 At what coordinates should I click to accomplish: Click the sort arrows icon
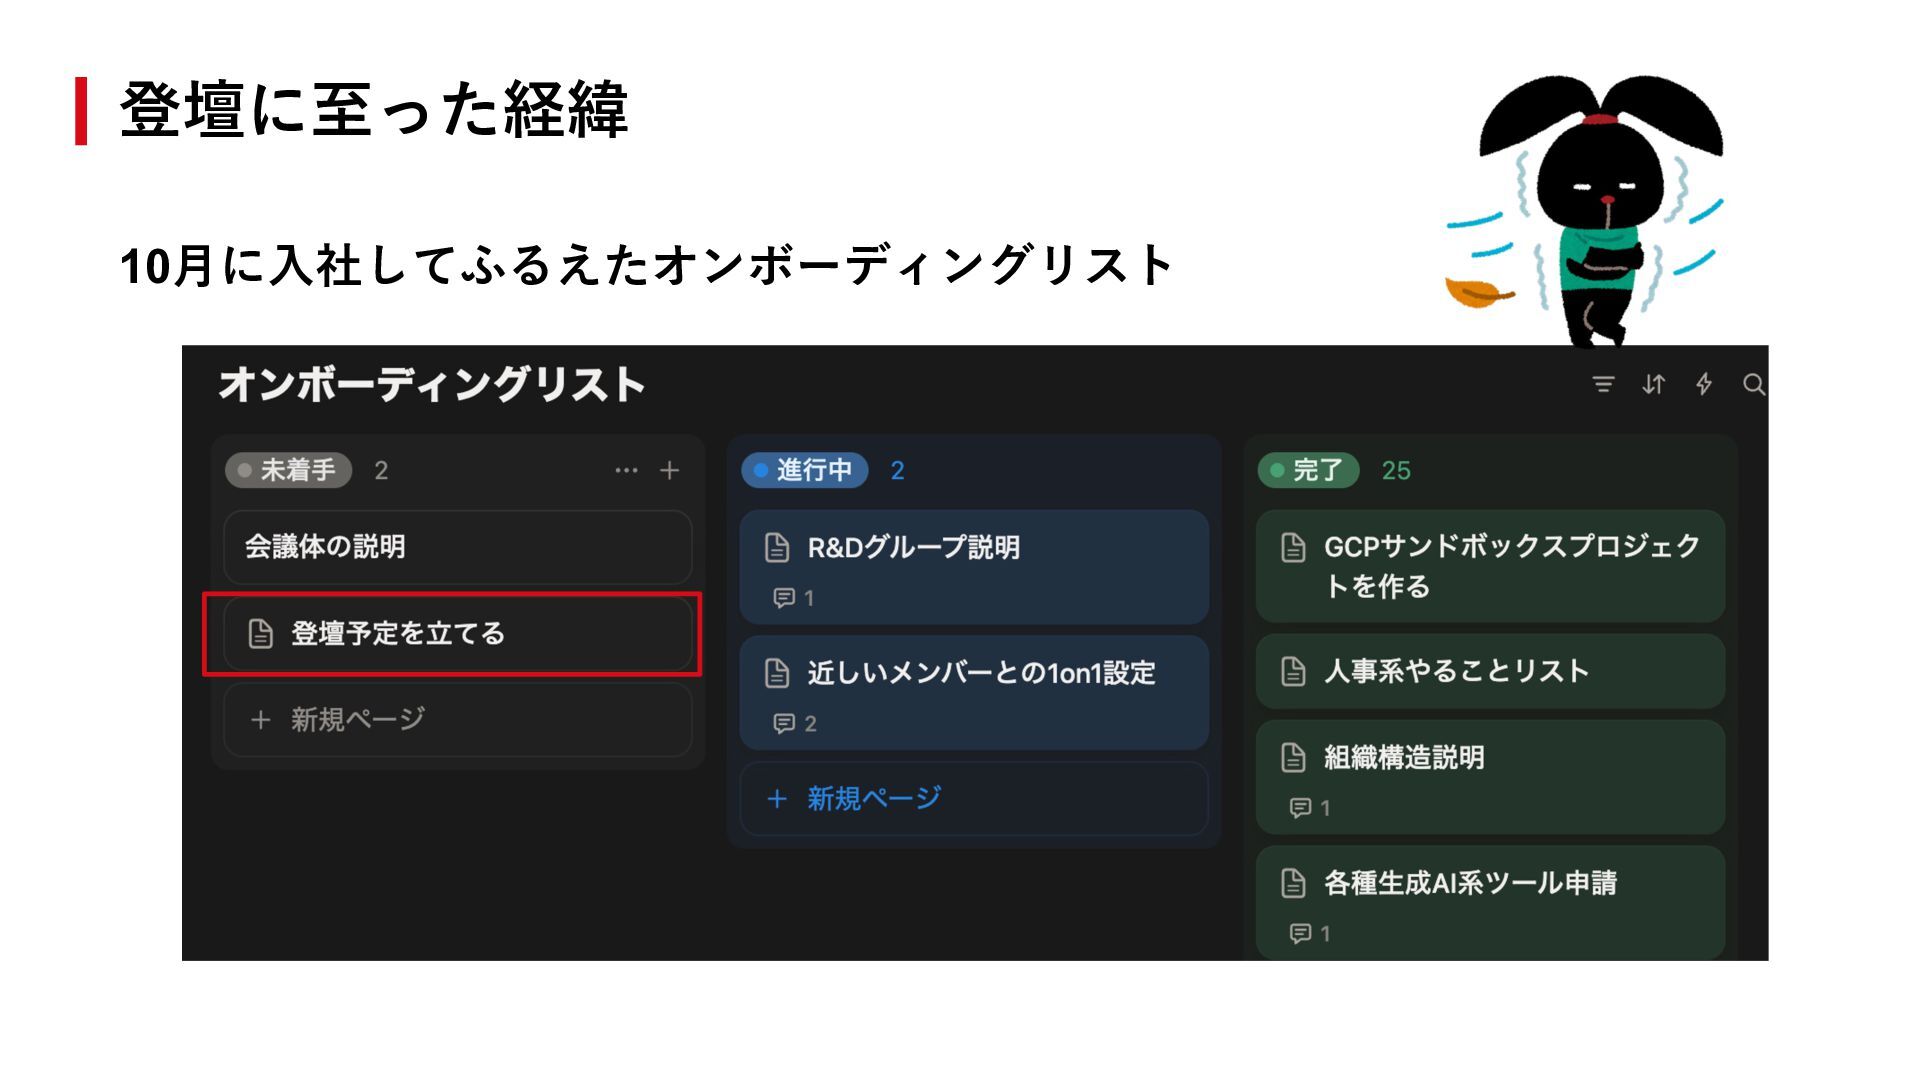(1653, 384)
